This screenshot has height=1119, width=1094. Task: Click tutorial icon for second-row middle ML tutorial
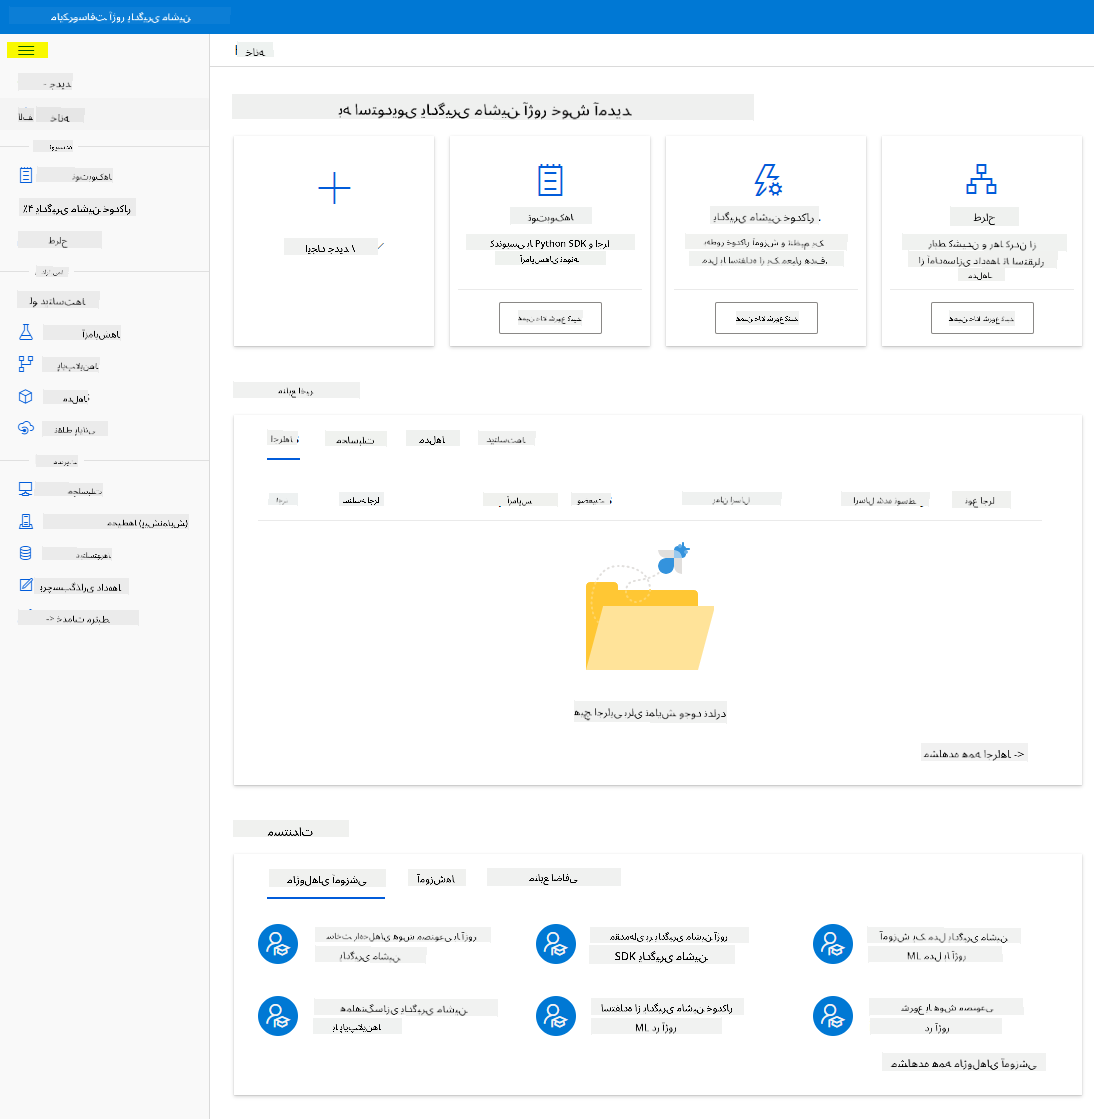(556, 1016)
